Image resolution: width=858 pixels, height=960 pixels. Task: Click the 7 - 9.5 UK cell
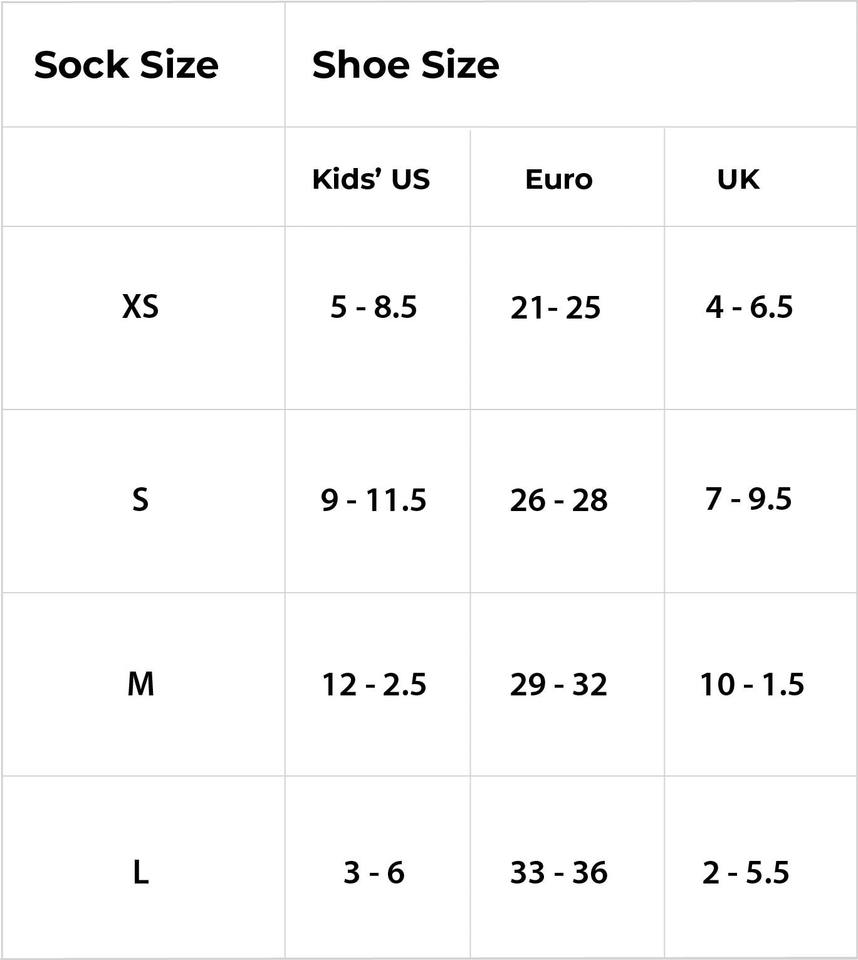(x=749, y=497)
